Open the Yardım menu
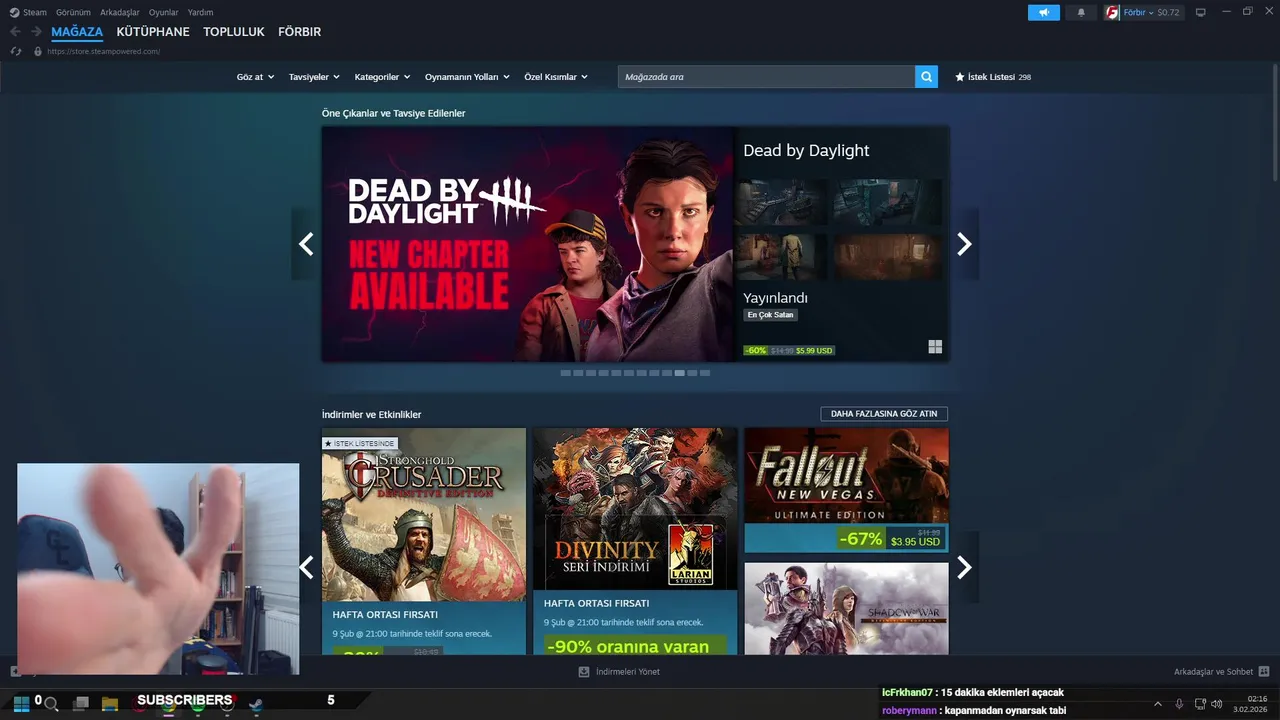The width and height of the screenshot is (1280, 720). click(x=200, y=13)
